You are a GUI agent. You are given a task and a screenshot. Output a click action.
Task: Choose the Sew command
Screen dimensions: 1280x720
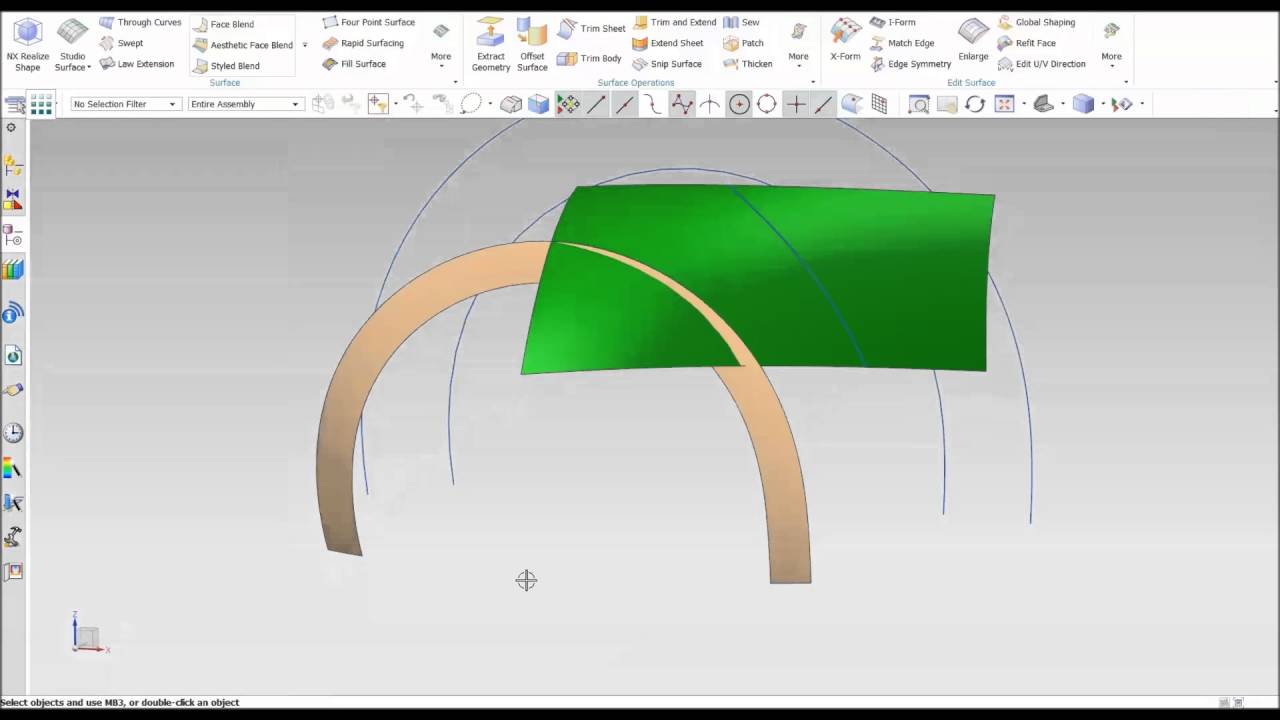(x=741, y=22)
